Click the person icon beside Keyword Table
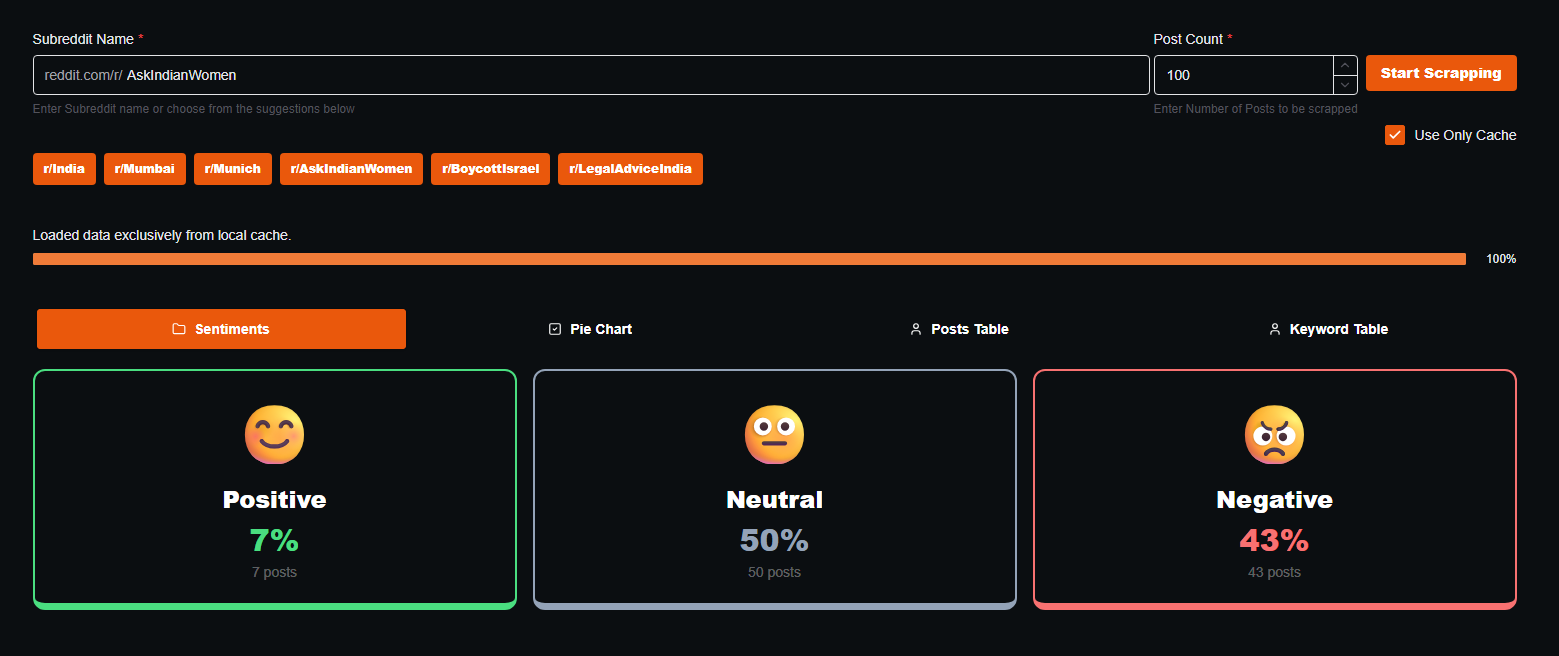Screen dimensions: 1559x656 point(1274,329)
